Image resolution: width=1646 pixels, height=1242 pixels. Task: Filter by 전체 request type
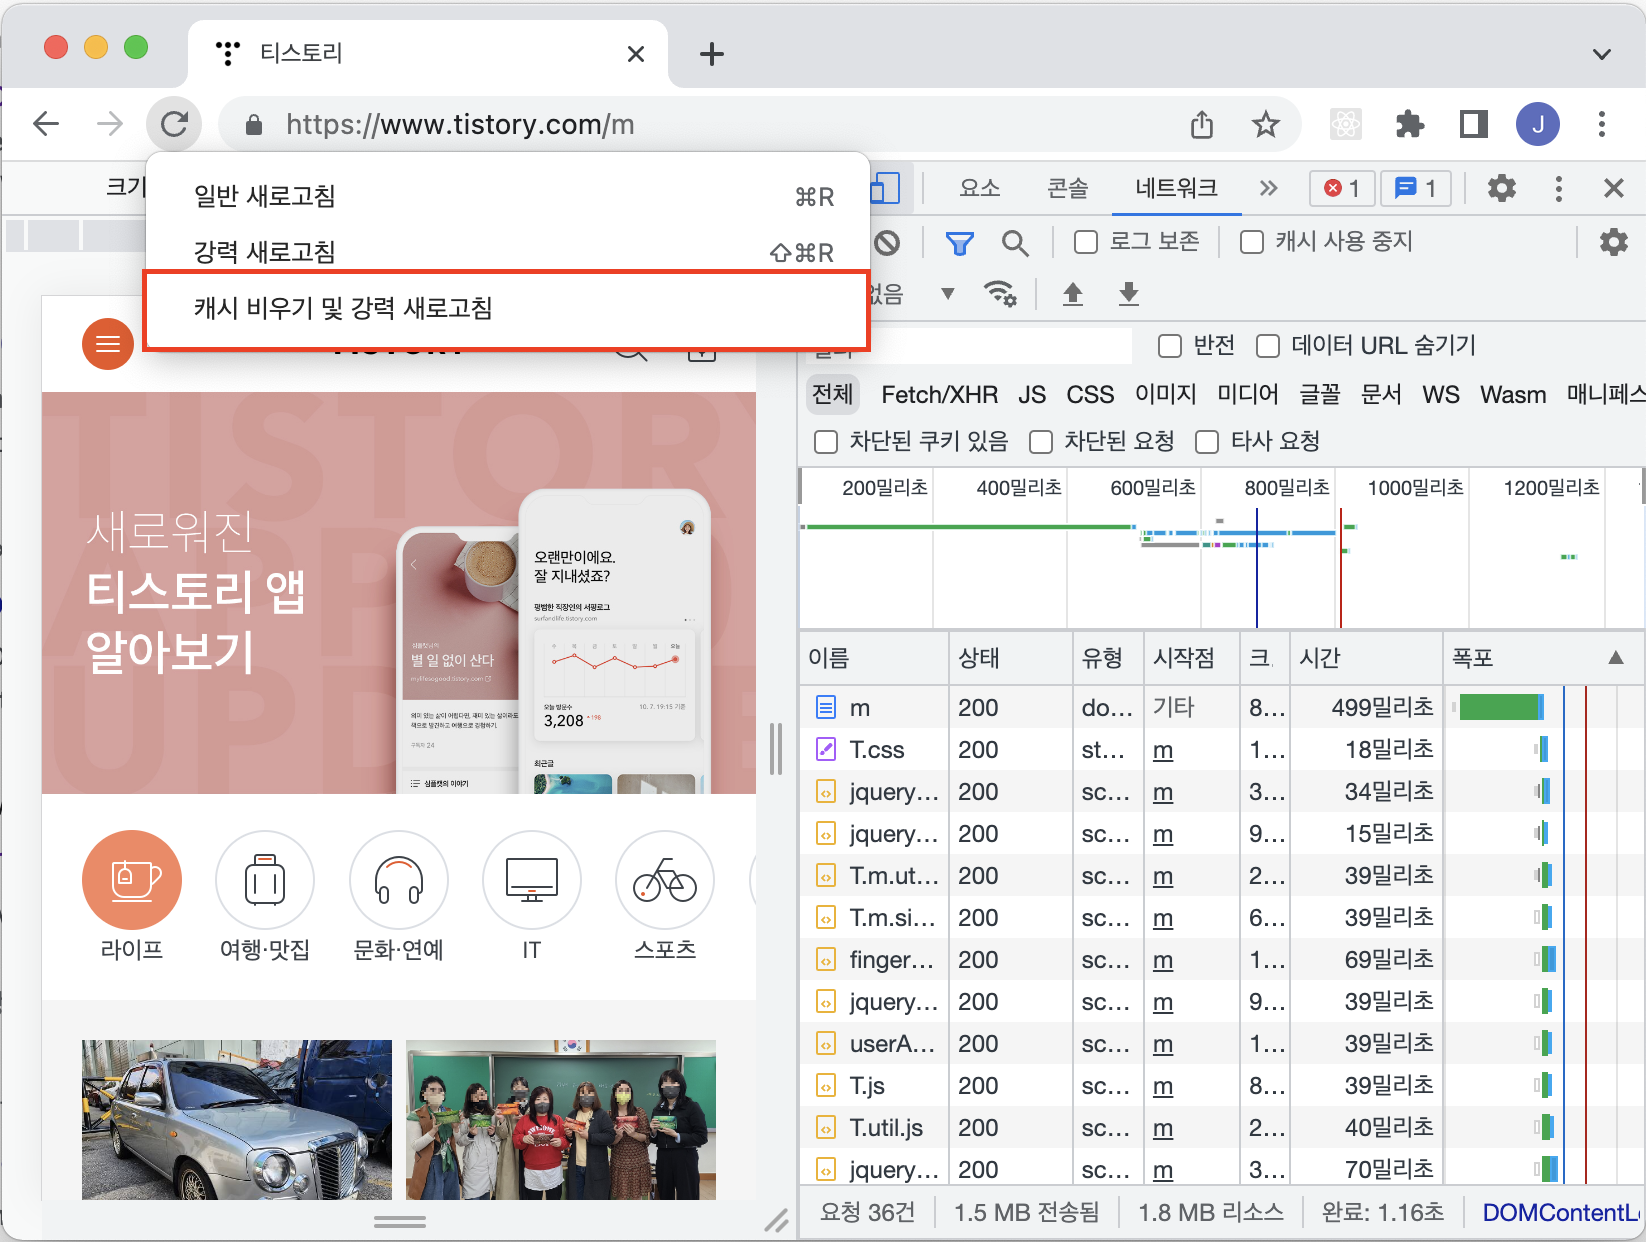pyautogui.click(x=833, y=394)
